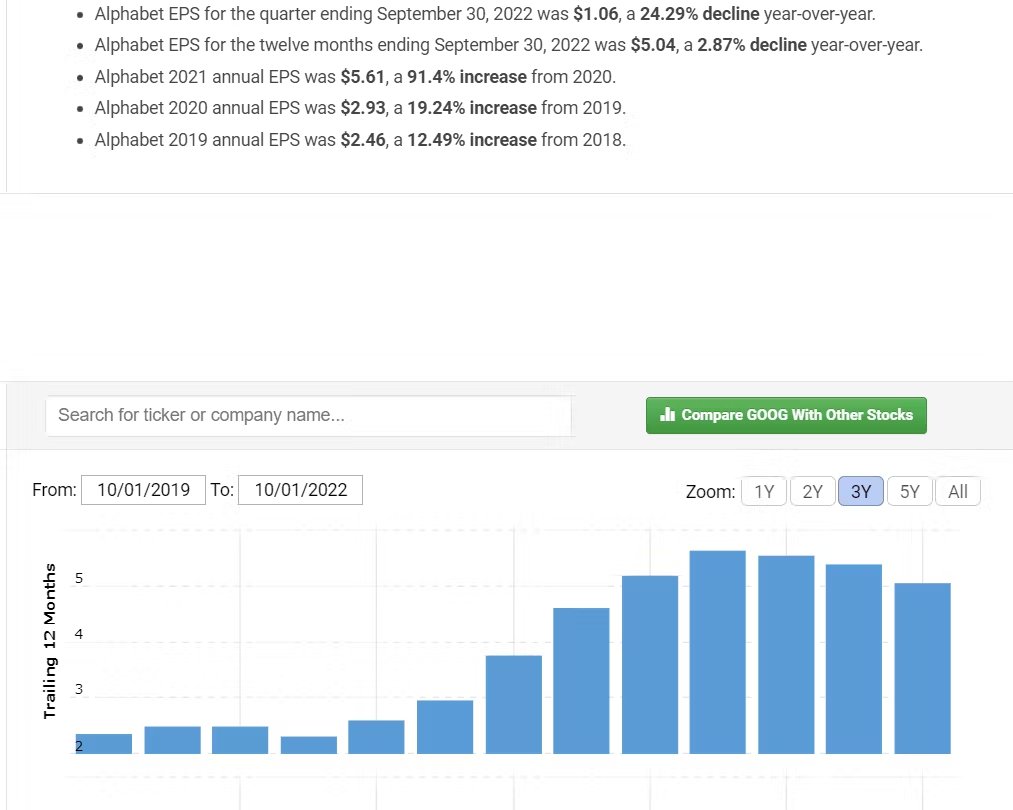Click the shortest bar in the chart
The height and width of the screenshot is (810, 1013).
(x=308, y=745)
